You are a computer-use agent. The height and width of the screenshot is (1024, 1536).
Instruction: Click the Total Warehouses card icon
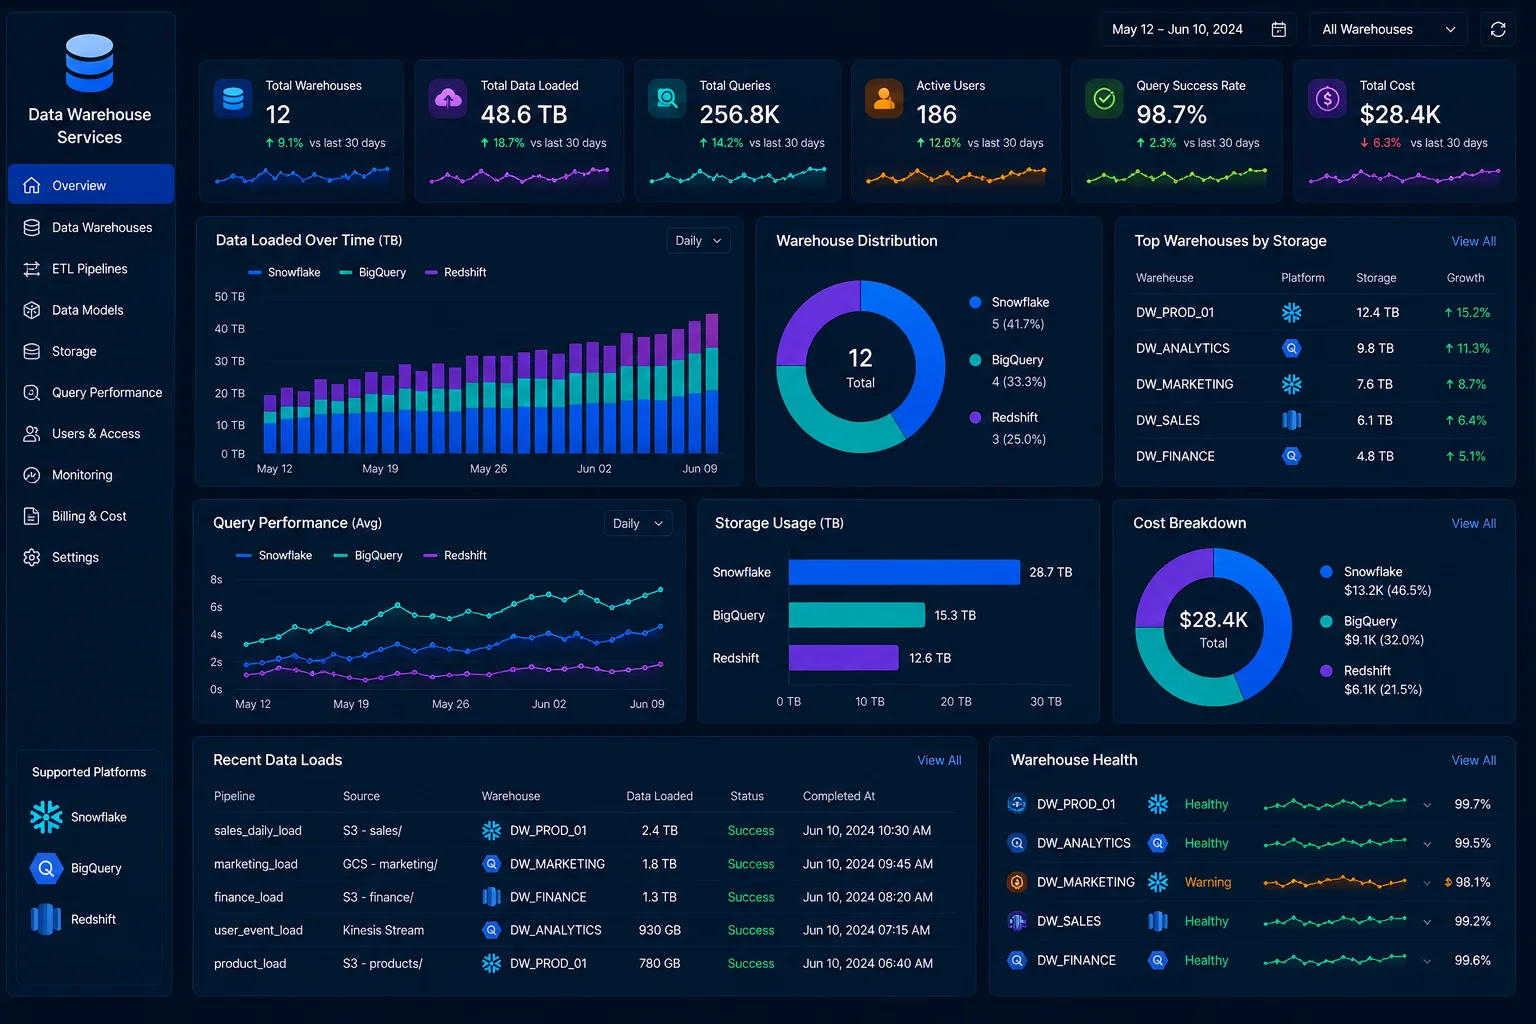click(x=233, y=98)
